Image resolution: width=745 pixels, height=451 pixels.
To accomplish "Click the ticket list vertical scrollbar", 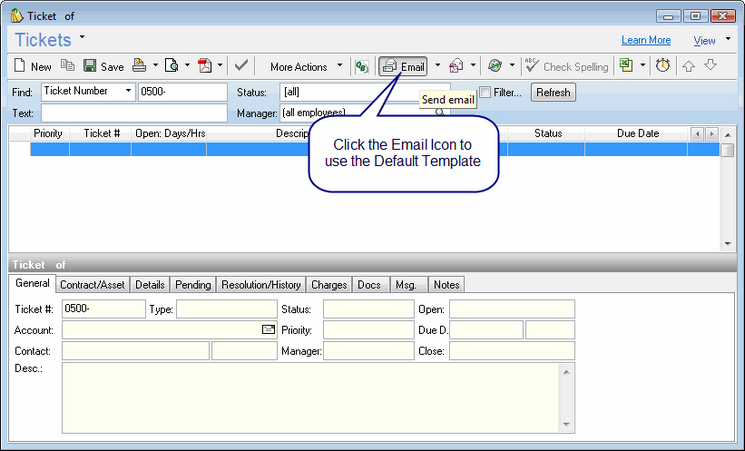I will click(728, 195).
